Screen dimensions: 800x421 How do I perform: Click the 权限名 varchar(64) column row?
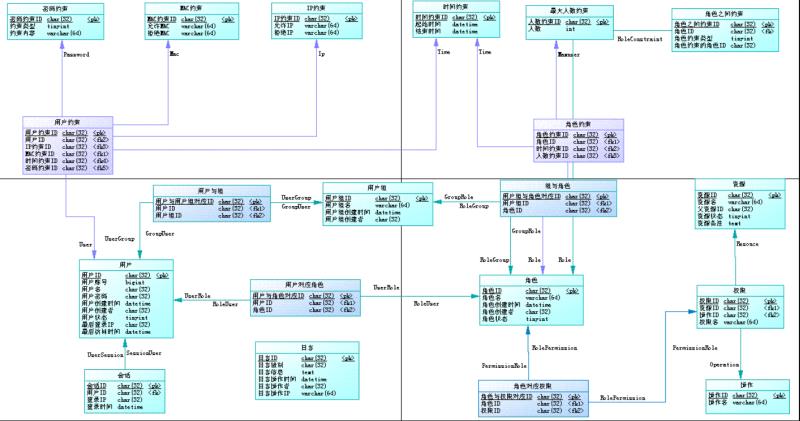coord(740,323)
